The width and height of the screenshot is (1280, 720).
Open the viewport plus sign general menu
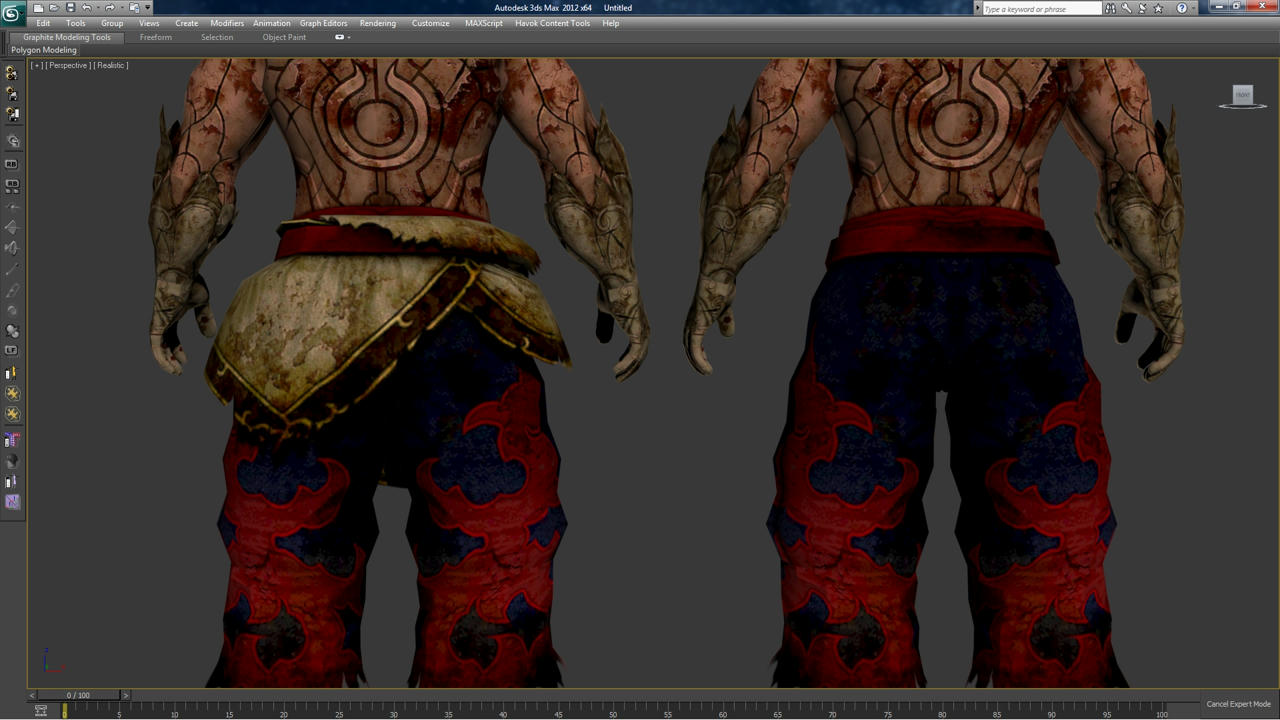tap(37, 65)
